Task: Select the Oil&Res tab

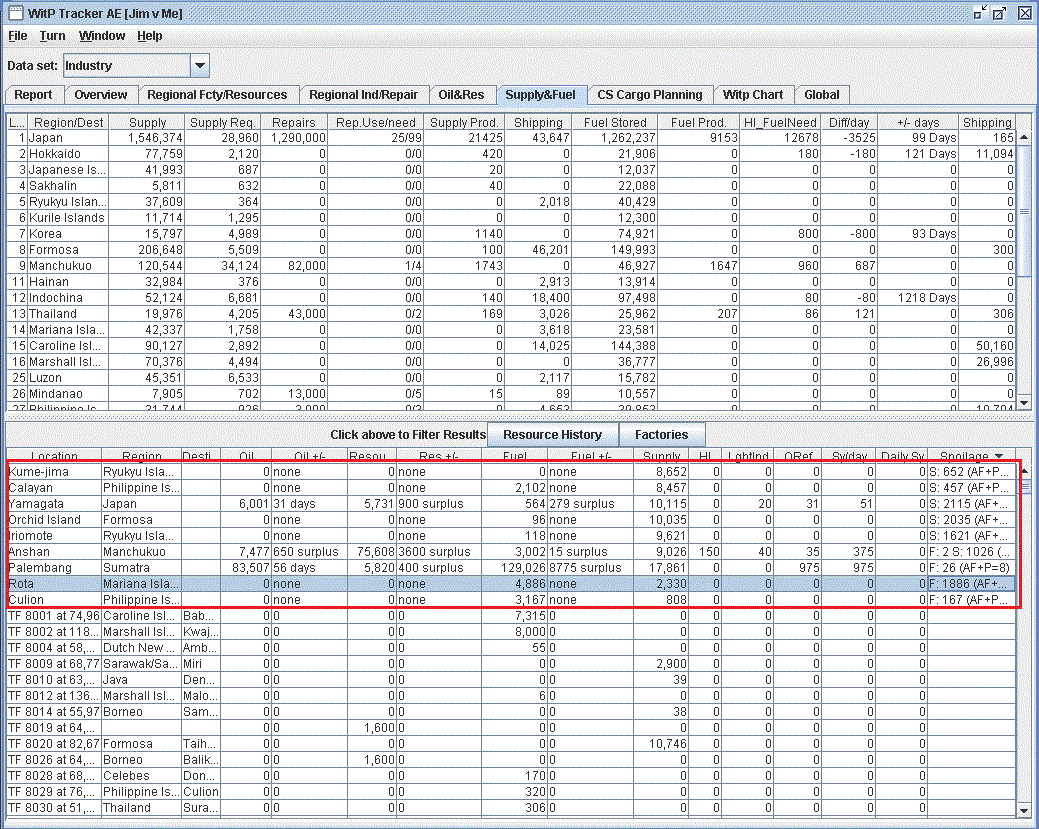Action: click(461, 95)
